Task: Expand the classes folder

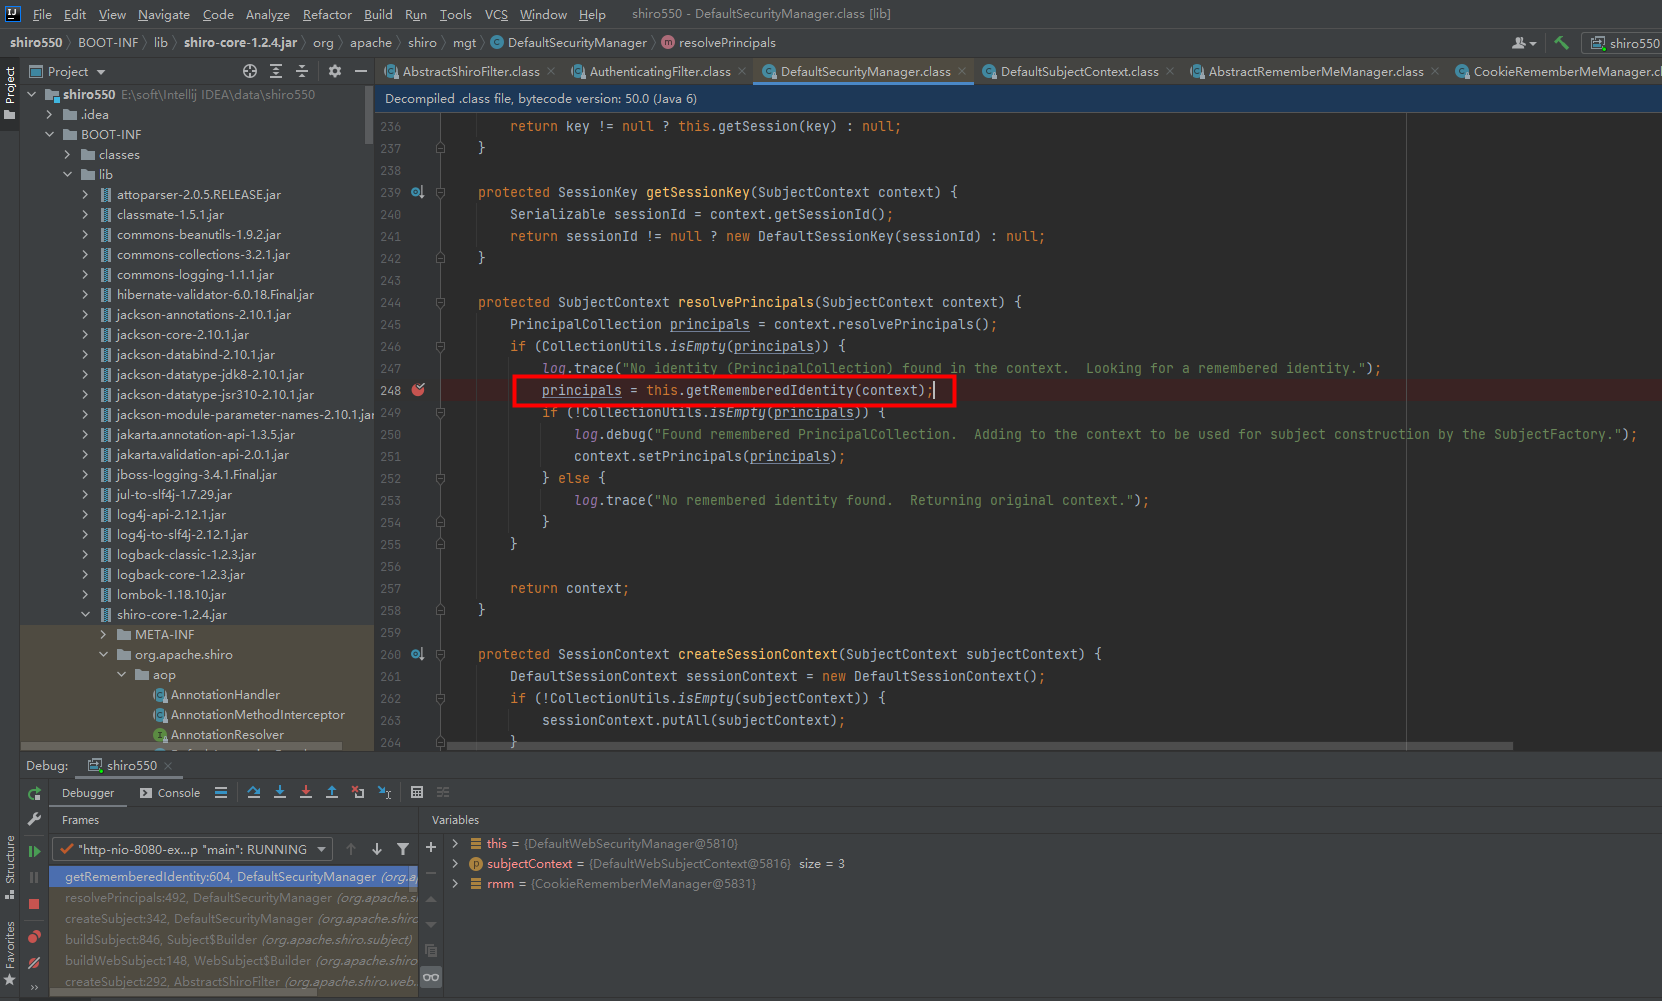Action: click(68, 154)
